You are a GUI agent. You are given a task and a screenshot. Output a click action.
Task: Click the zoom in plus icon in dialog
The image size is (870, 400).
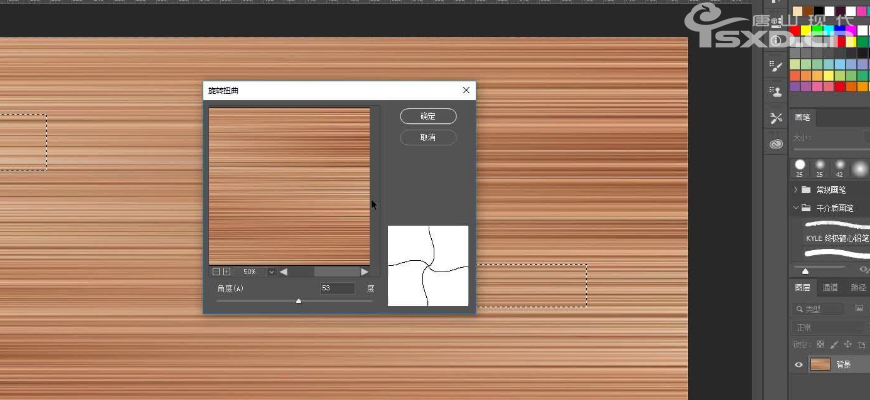click(227, 271)
